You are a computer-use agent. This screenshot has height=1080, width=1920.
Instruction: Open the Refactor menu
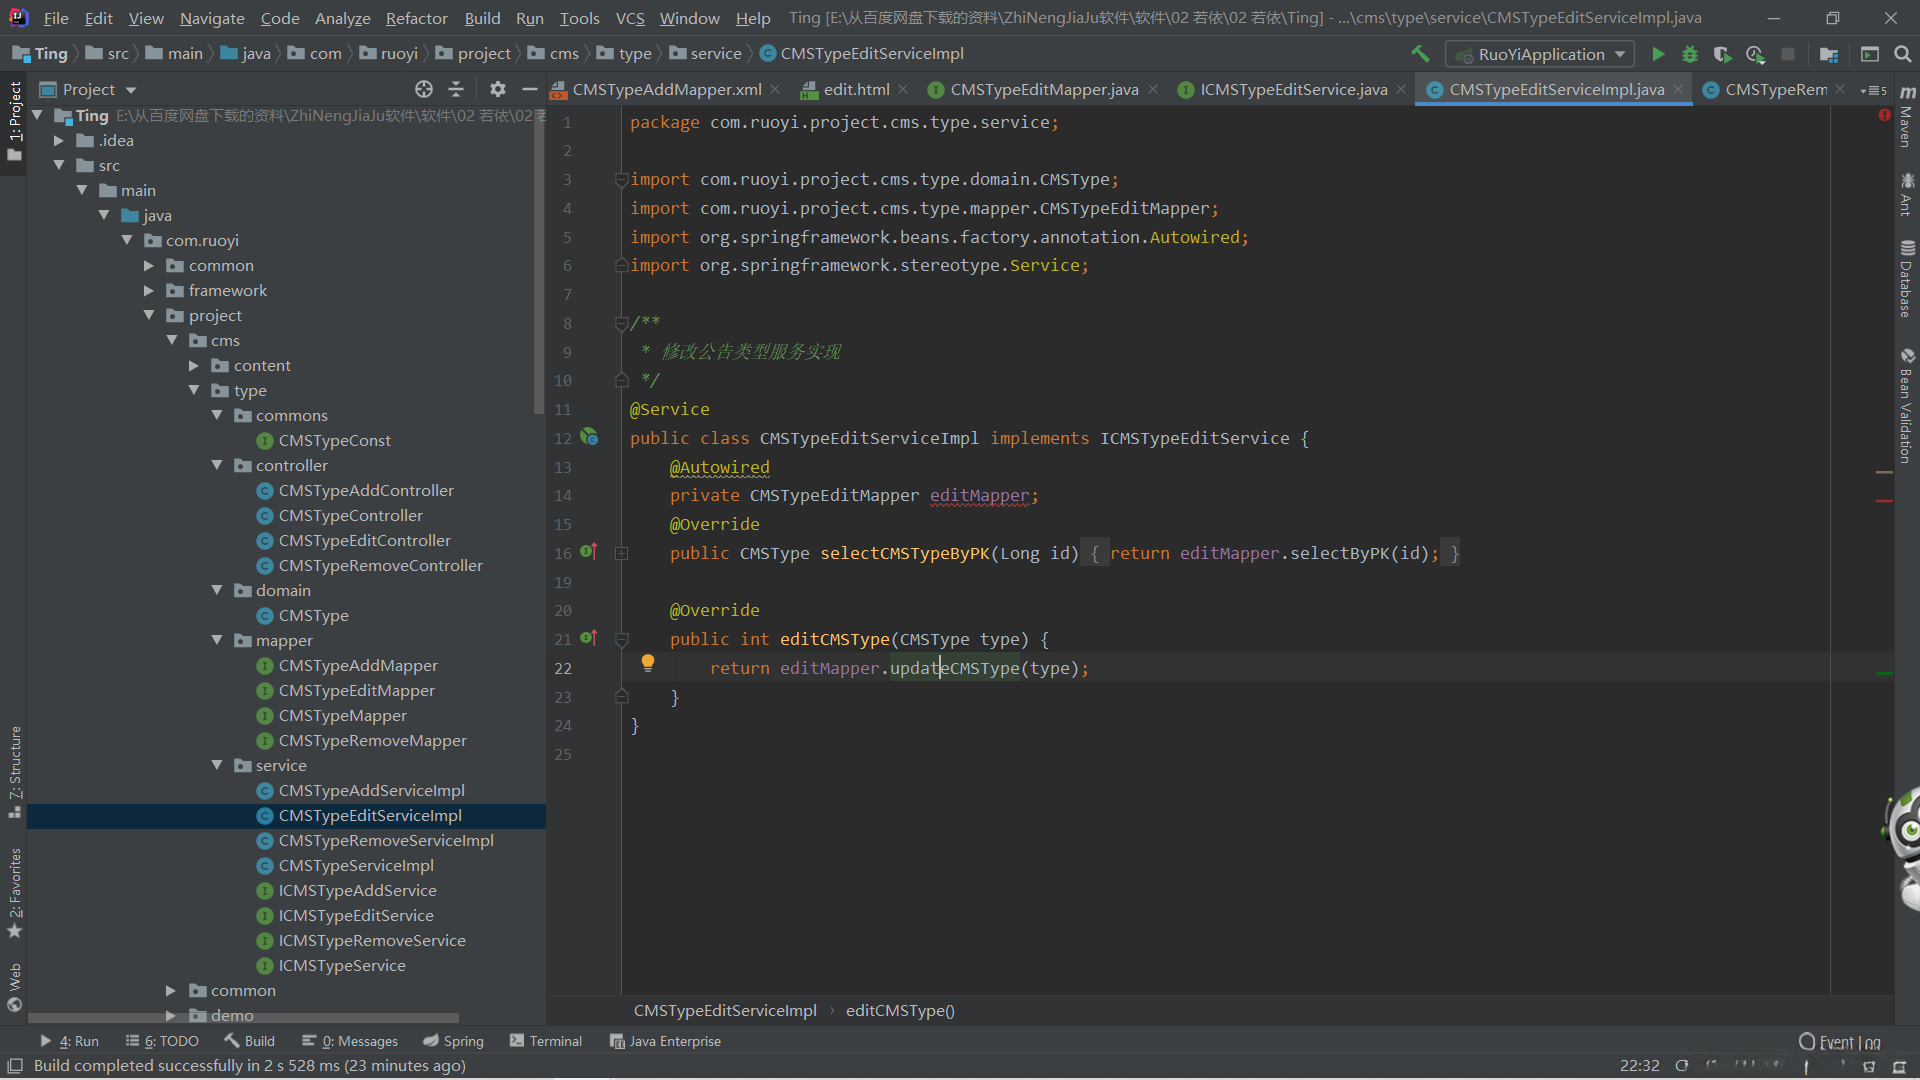pyautogui.click(x=416, y=18)
